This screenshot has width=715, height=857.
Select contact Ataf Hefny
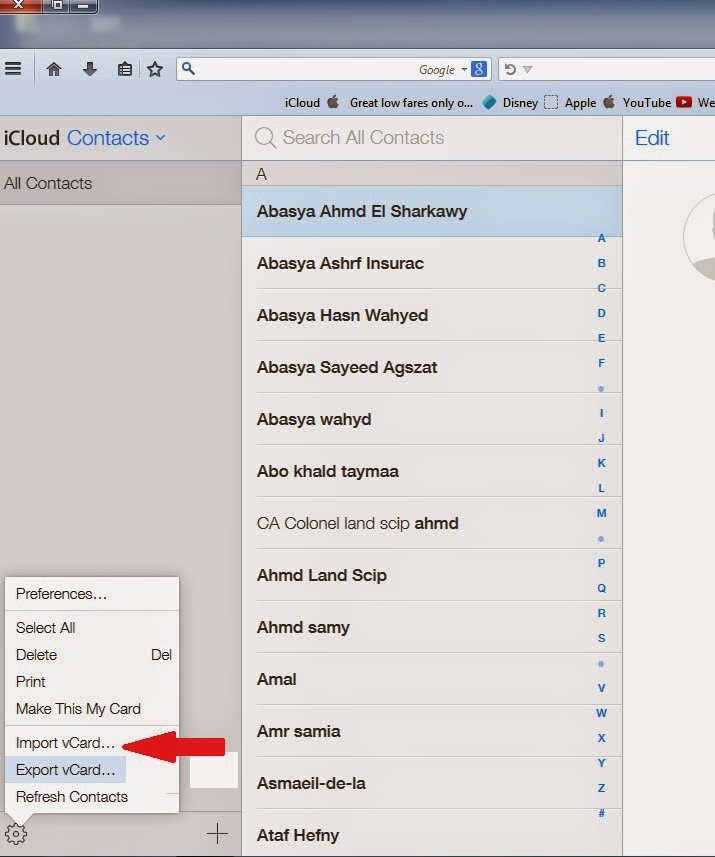(432, 833)
